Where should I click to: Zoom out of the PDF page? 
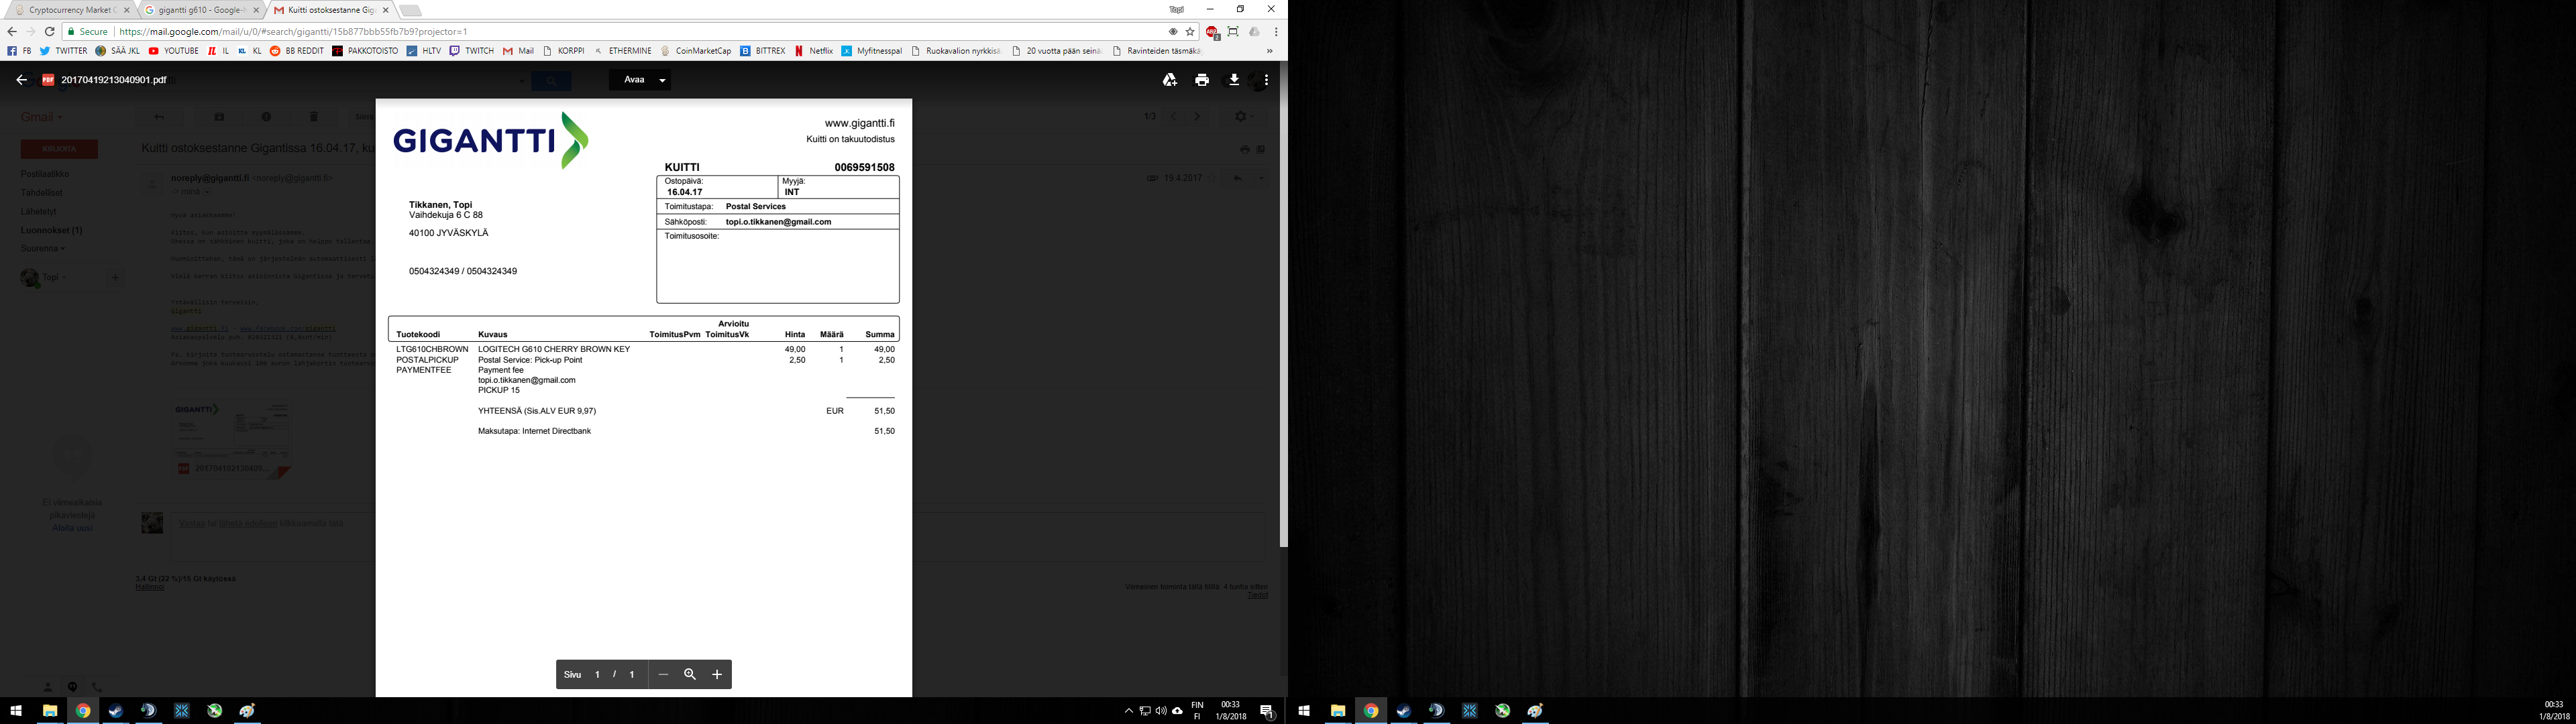tap(662, 675)
